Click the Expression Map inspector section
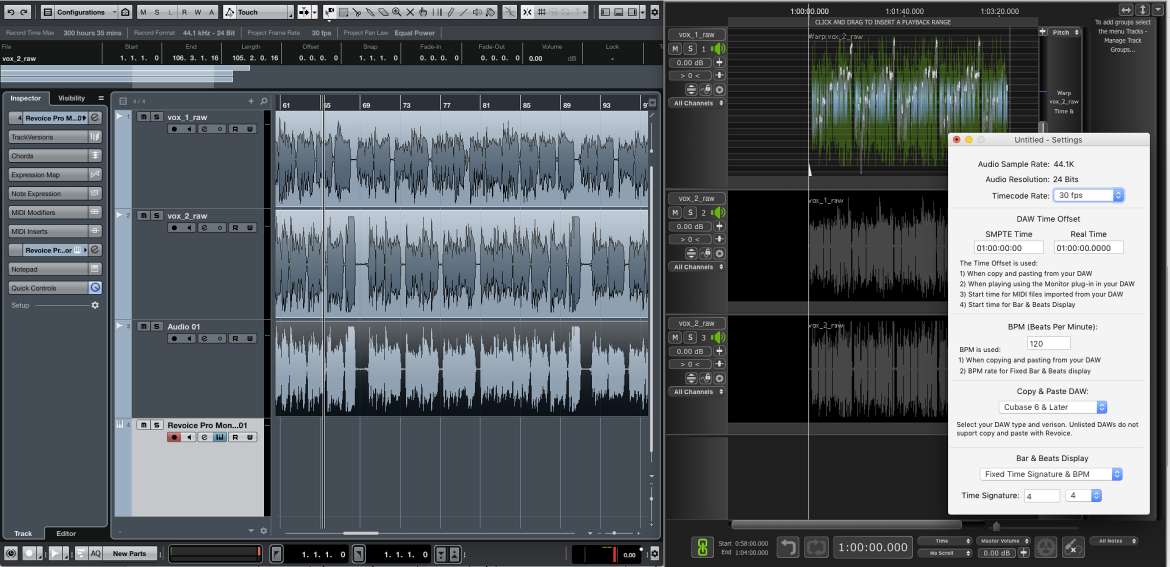This screenshot has height=567, width=1170. [55, 175]
